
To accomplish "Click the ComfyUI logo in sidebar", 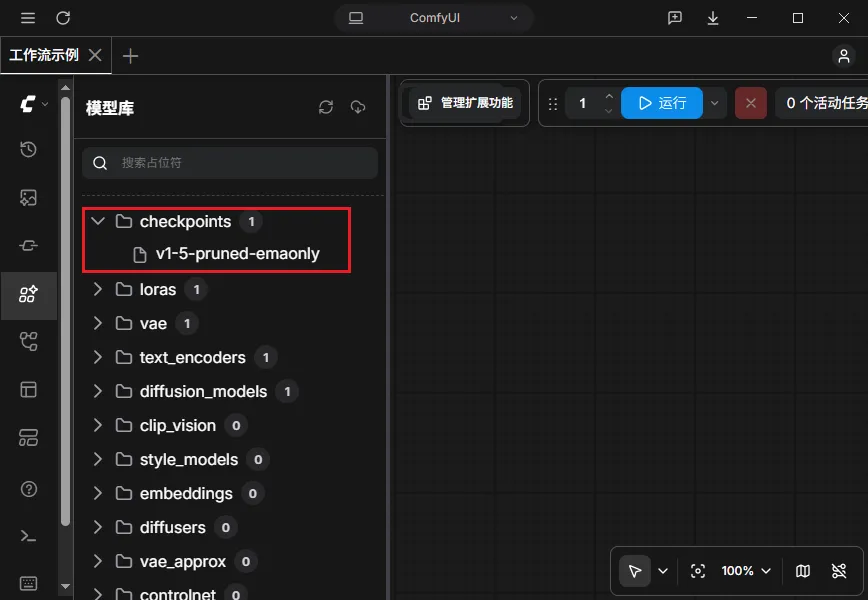I will coord(28,104).
